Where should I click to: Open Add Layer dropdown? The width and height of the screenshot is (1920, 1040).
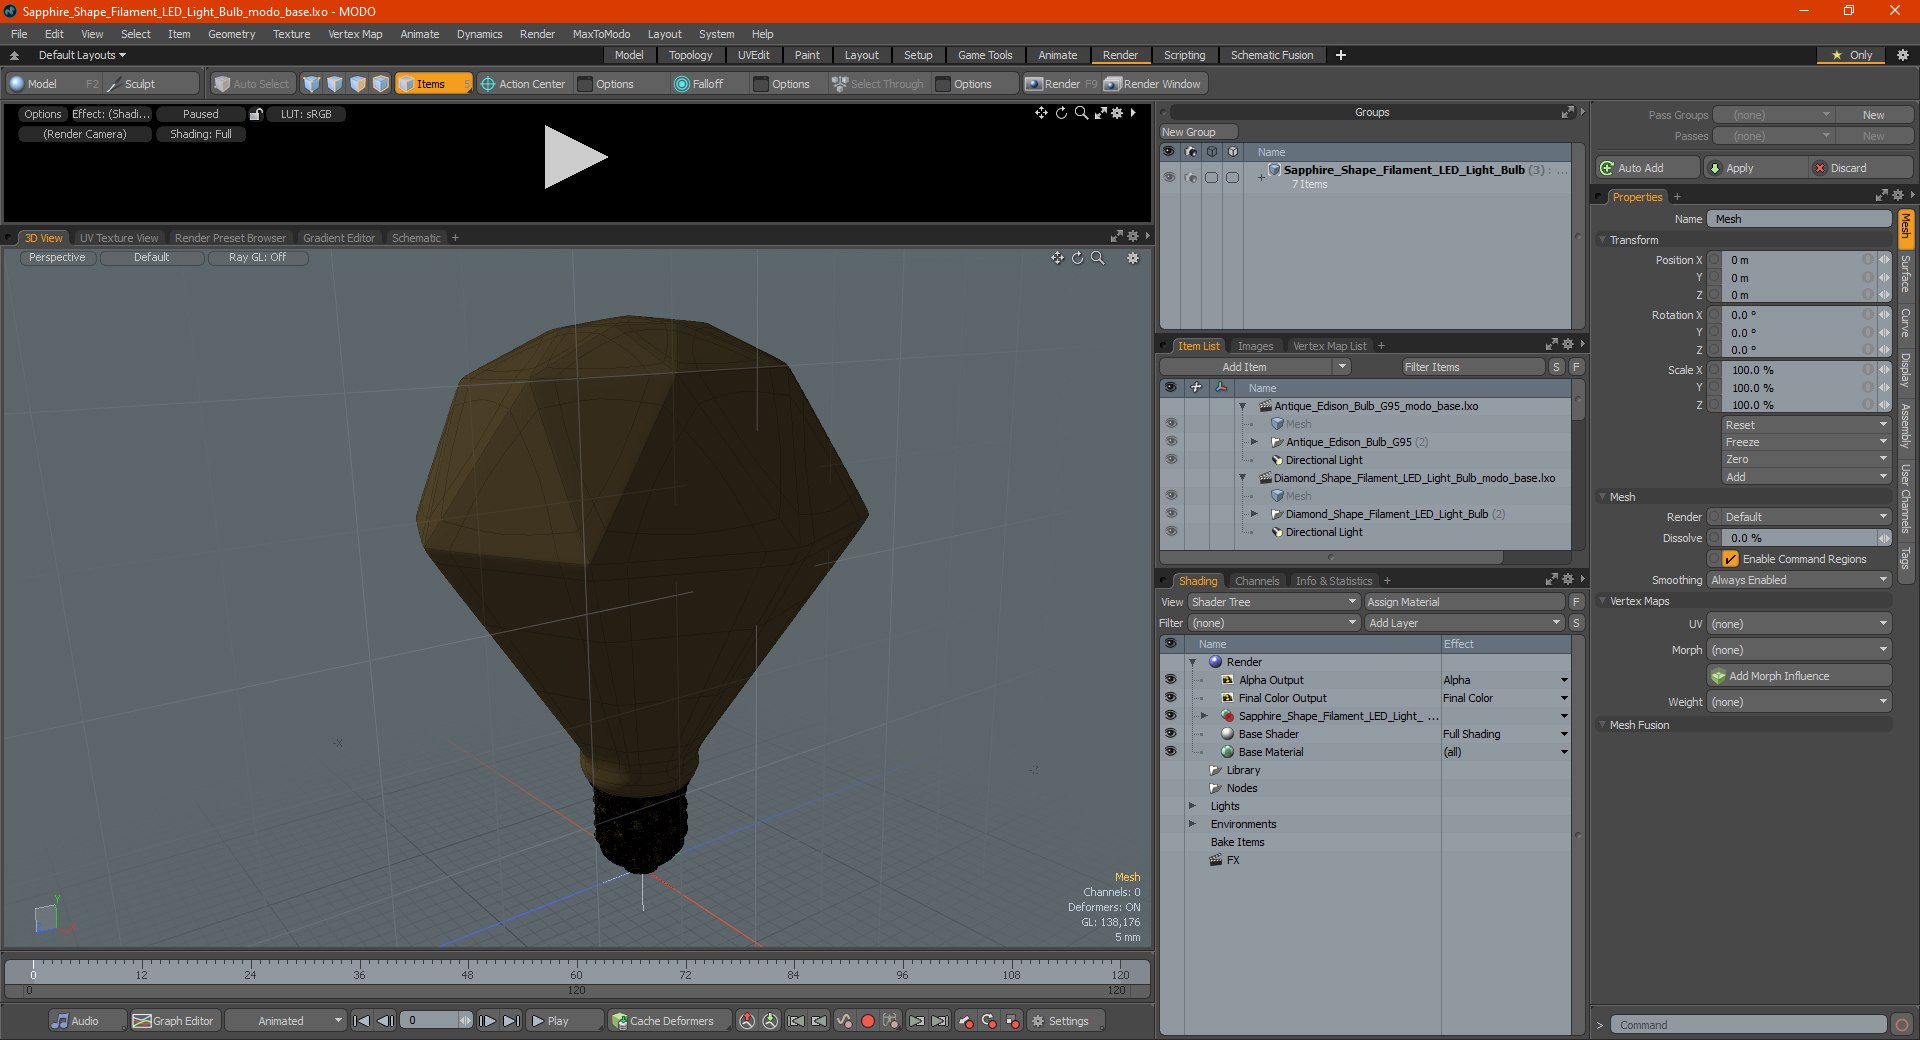(1464, 623)
